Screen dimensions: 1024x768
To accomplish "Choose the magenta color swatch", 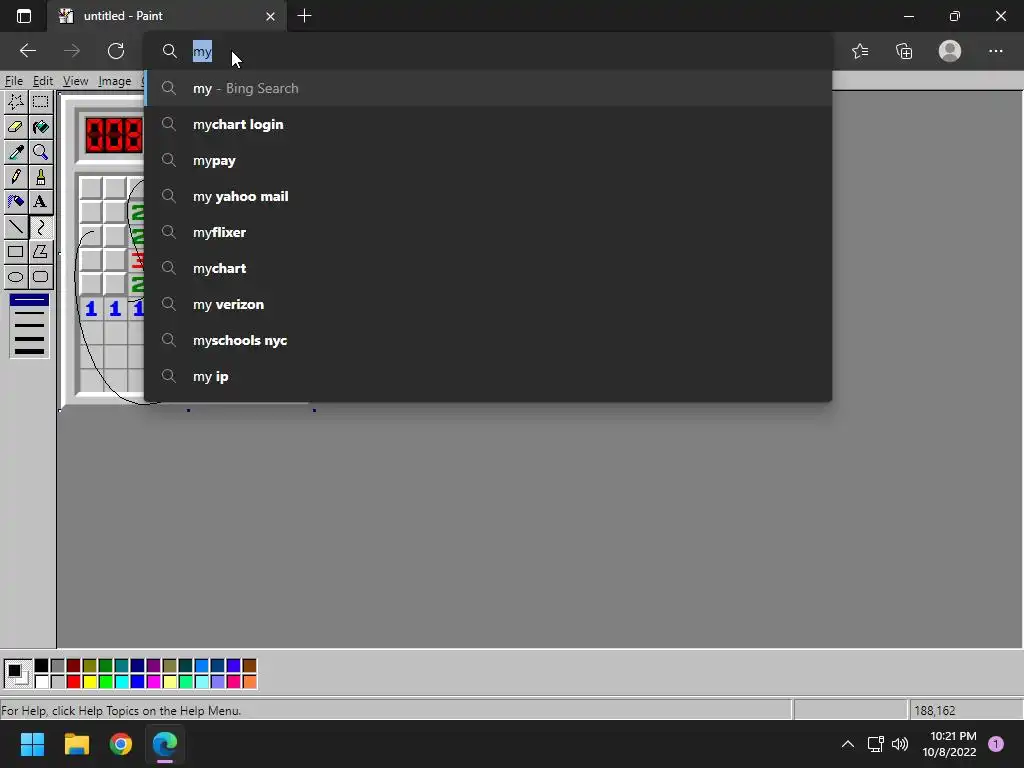I will pos(153,682).
